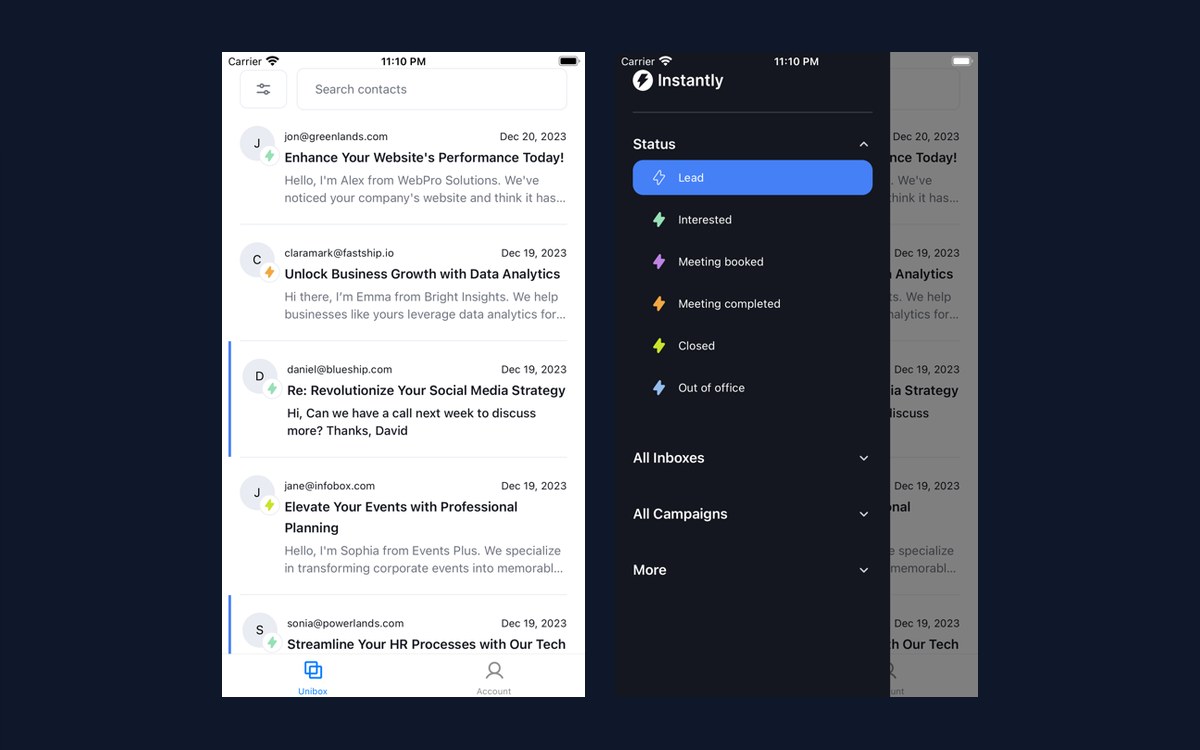Screen dimensions: 1200x750
Task: Click the yellow-green bolt icon for Closed
Action: click(659, 346)
